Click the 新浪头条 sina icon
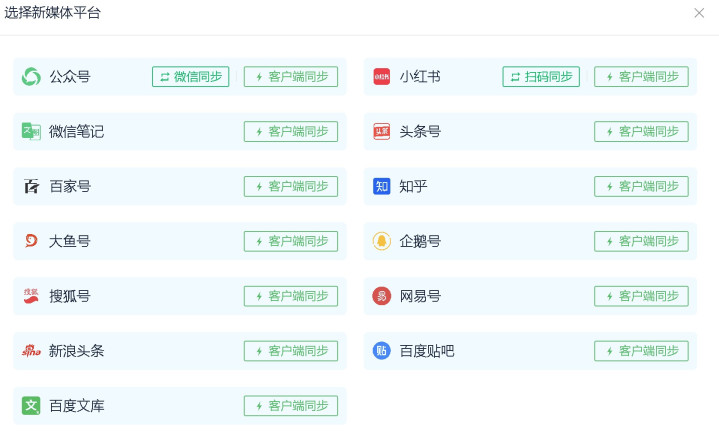The width and height of the screenshot is (719, 441). 31,351
